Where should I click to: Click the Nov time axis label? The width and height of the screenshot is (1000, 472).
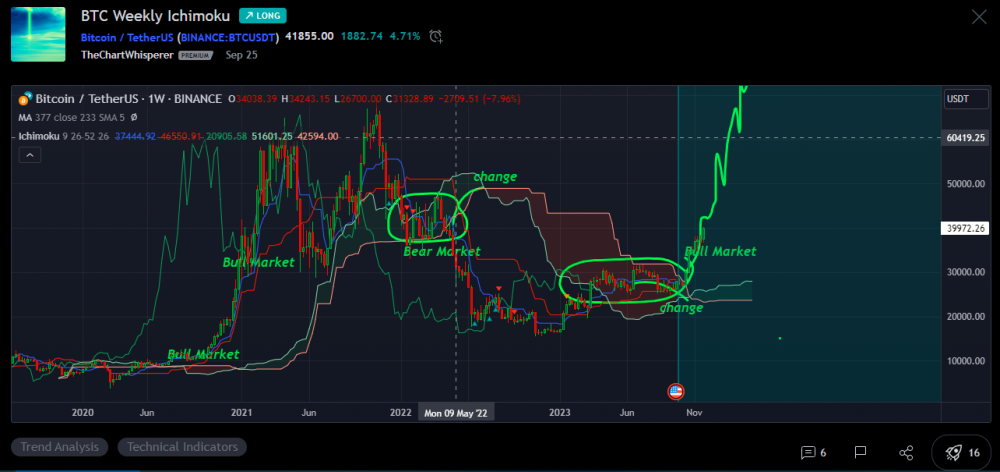[x=694, y=413]
